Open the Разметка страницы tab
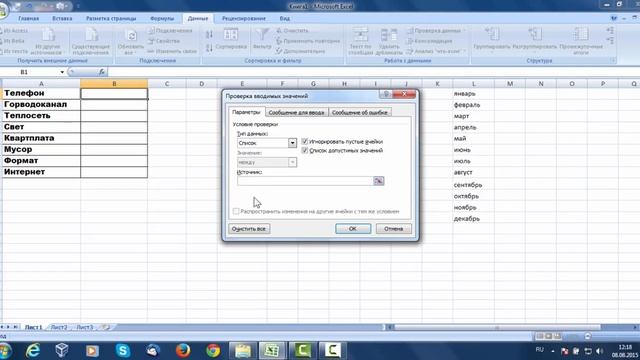 point(111,18)
